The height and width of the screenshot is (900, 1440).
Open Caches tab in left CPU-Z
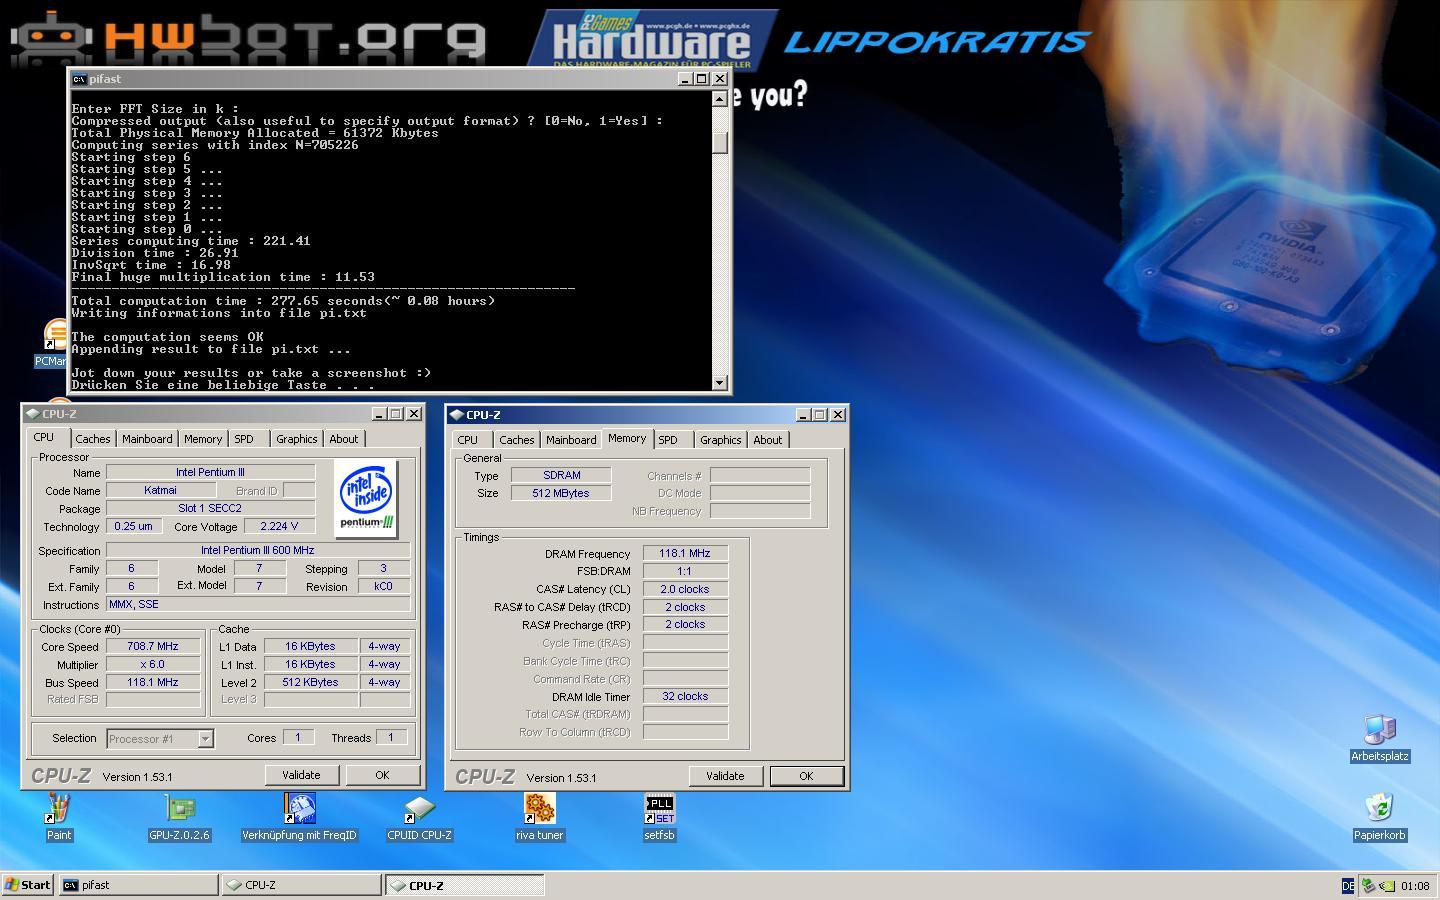point(93,439)
